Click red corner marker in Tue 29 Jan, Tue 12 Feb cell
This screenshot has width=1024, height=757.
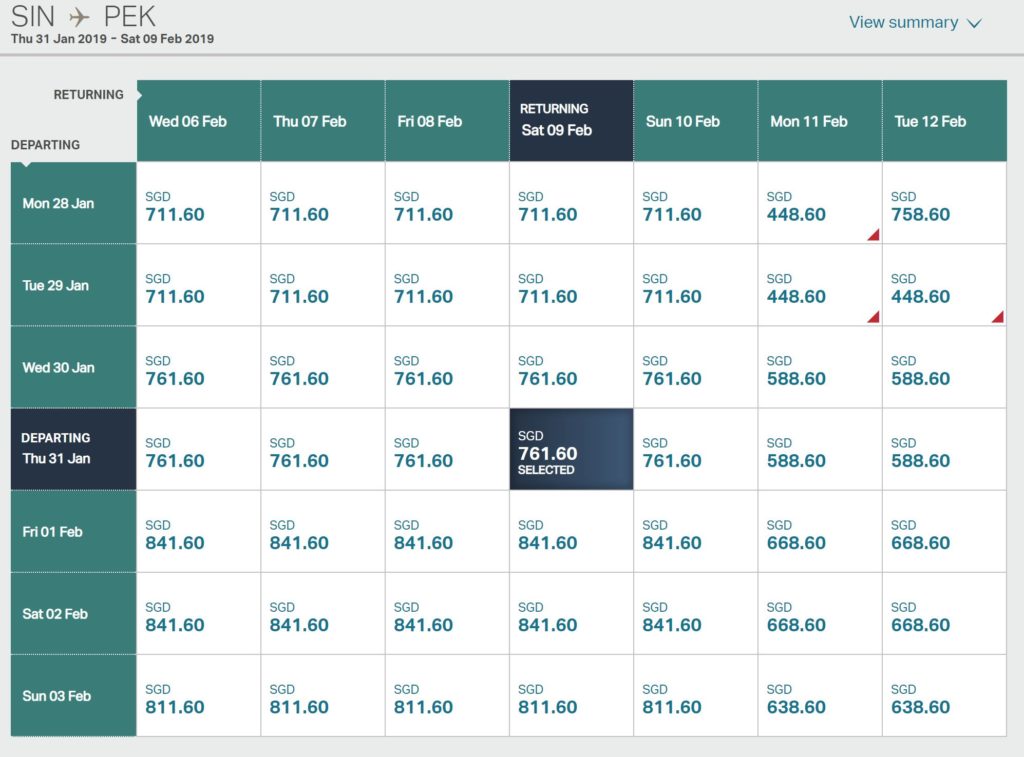tap(997, 317)
